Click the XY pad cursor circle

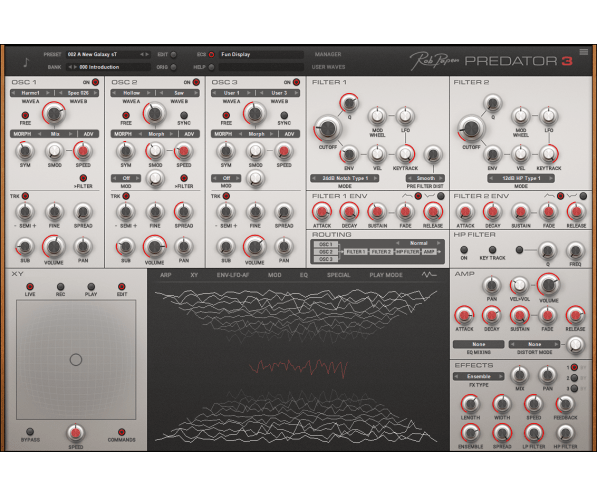point(76,360)
